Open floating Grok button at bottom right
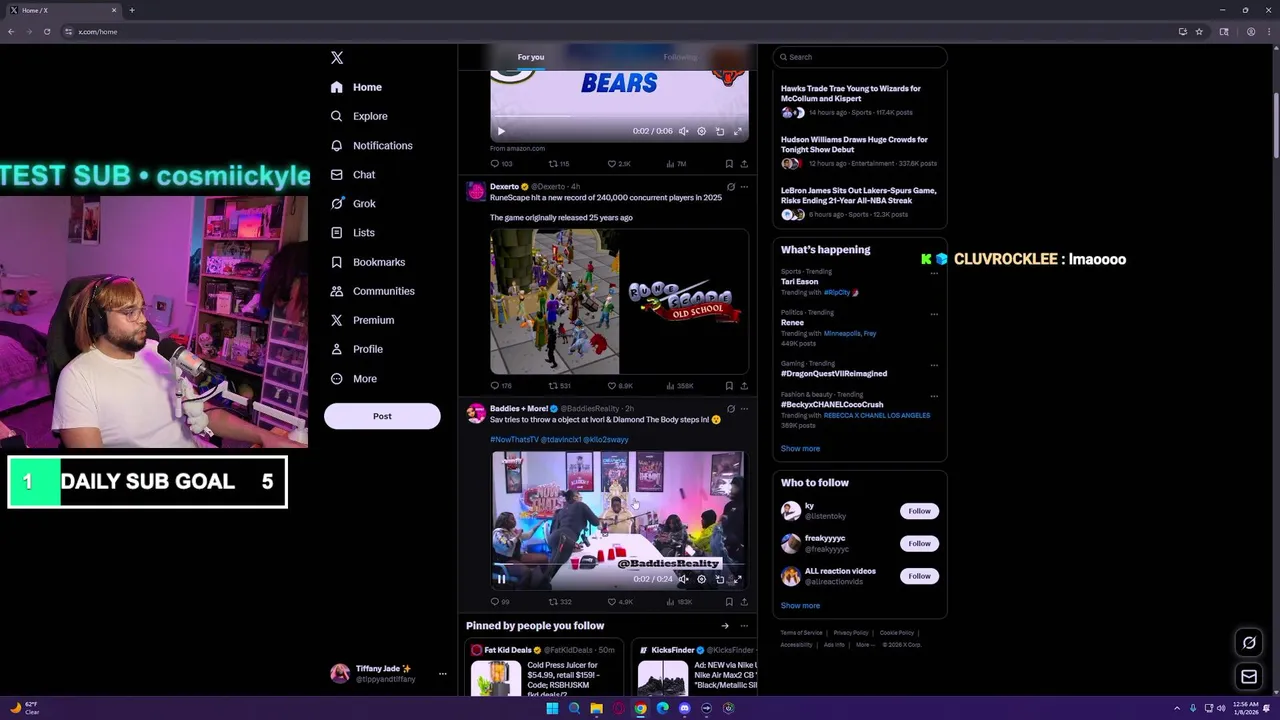The width and height of the screenshot is (1280, 720). [1249, 643]
